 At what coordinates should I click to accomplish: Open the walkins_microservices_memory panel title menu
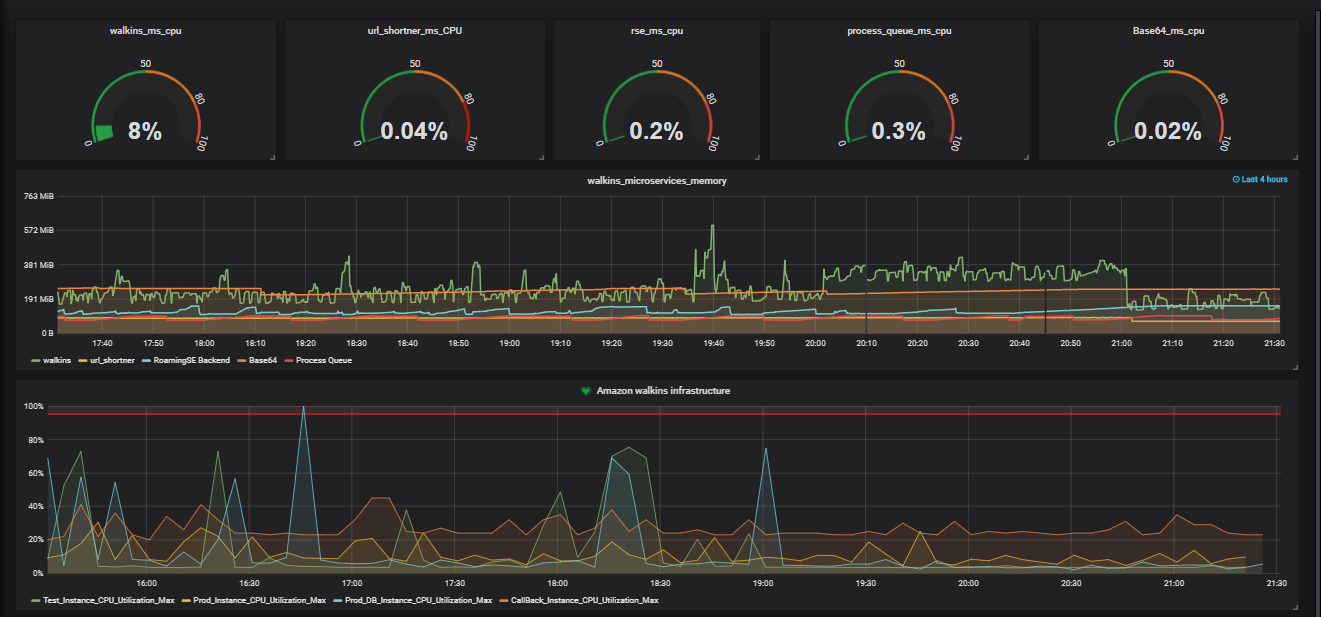coord(658,181)
